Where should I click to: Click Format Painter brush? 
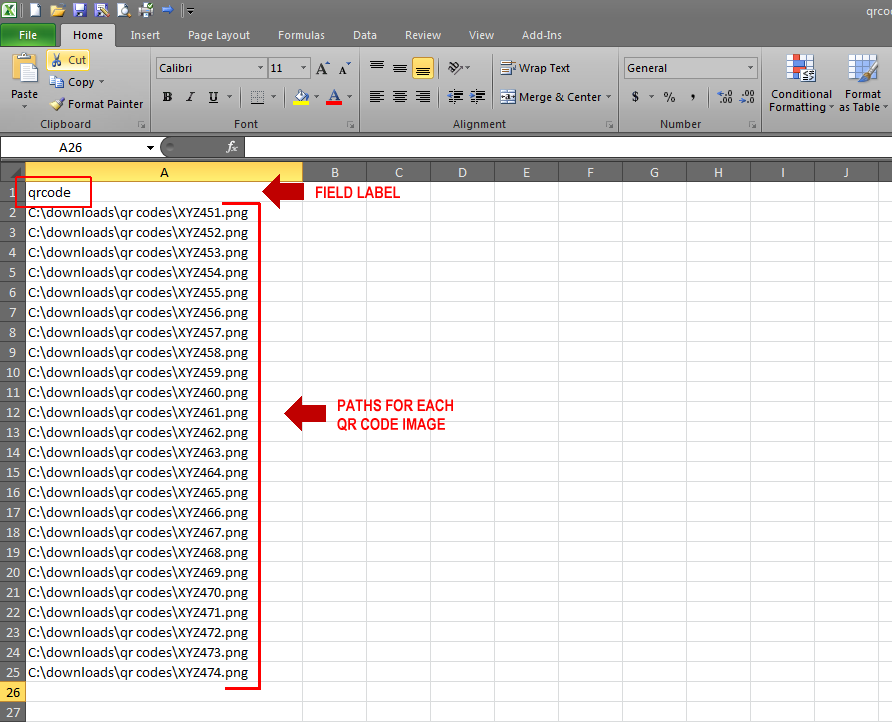click(x=96, y=104)
